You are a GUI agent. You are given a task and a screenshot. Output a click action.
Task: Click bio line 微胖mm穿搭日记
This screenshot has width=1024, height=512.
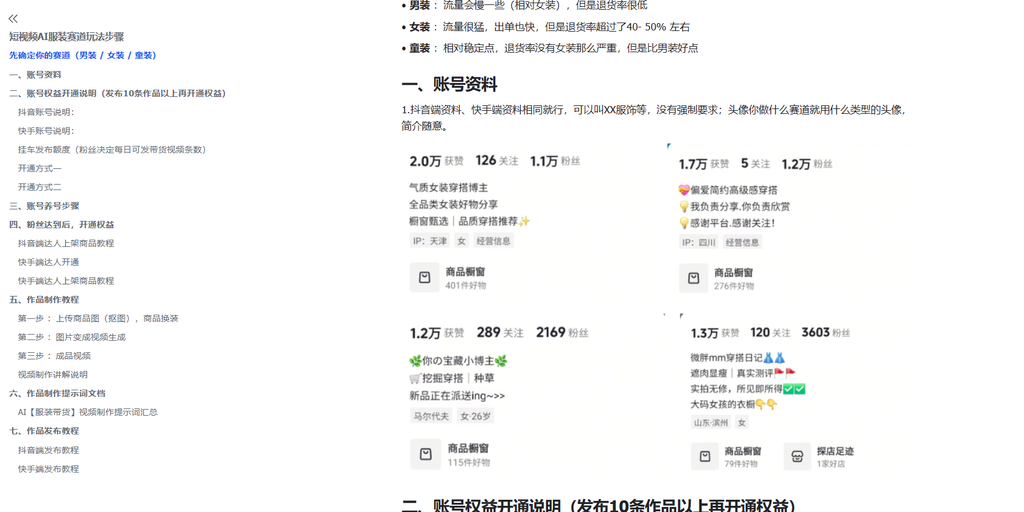point(737,358)
